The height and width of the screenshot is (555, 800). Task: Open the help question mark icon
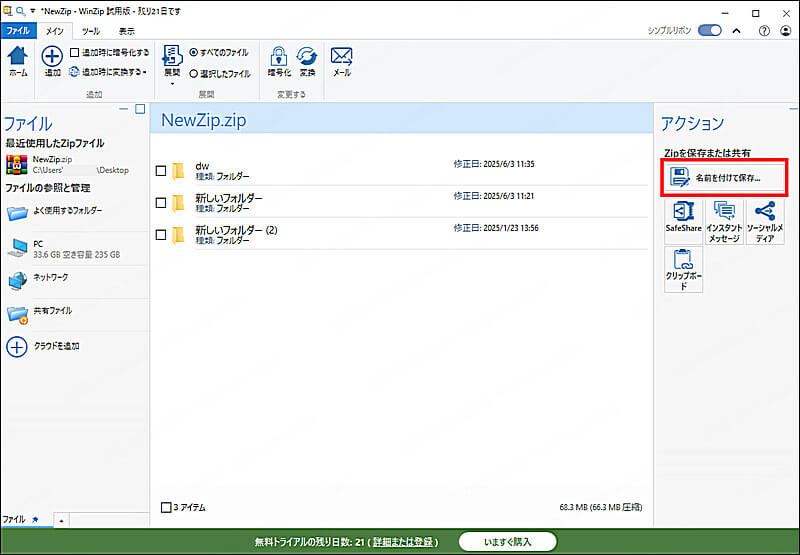click(x=764, y=31)
